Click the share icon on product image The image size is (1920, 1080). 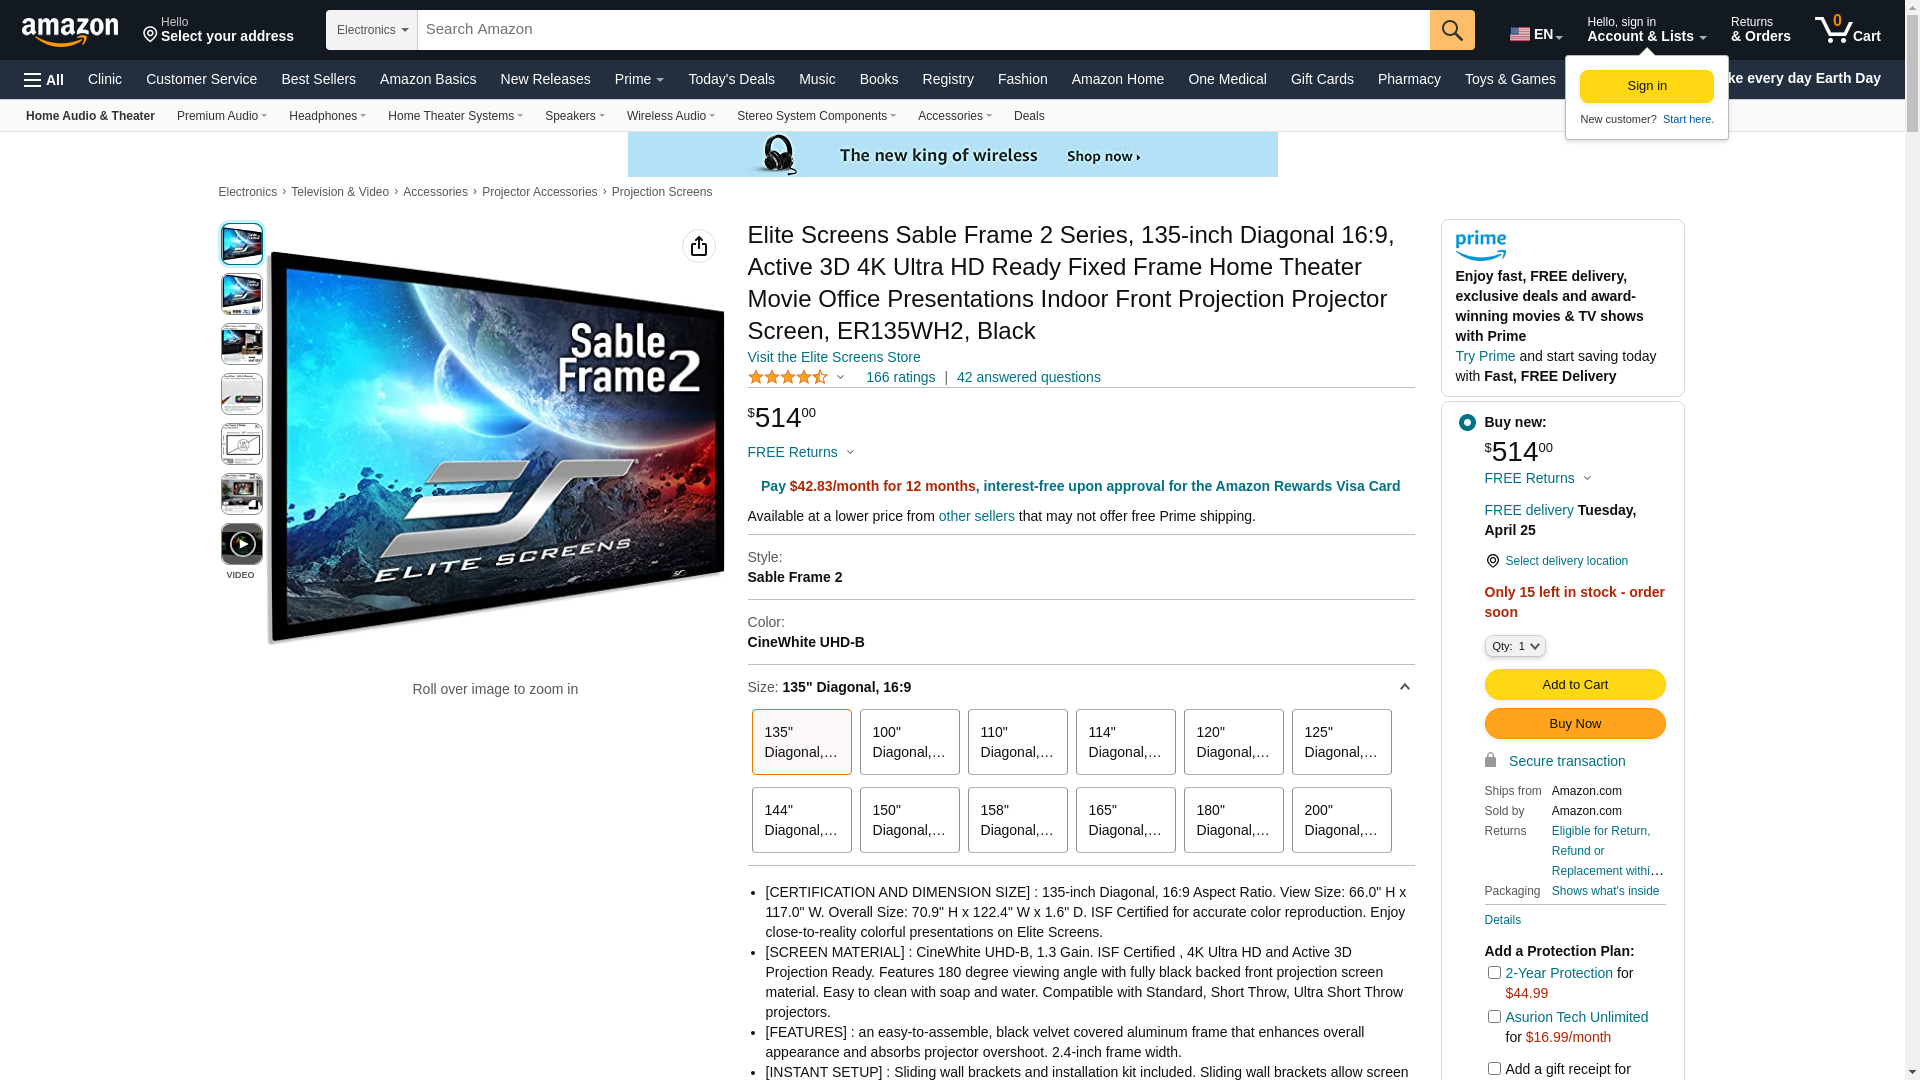tap(699, 246)
